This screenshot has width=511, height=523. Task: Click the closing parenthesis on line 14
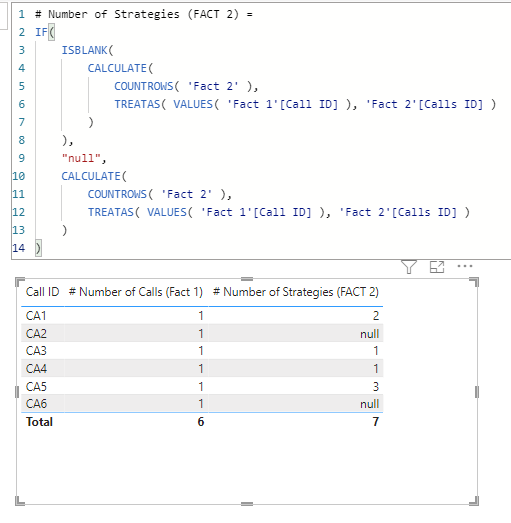click(x=38, y=248)
